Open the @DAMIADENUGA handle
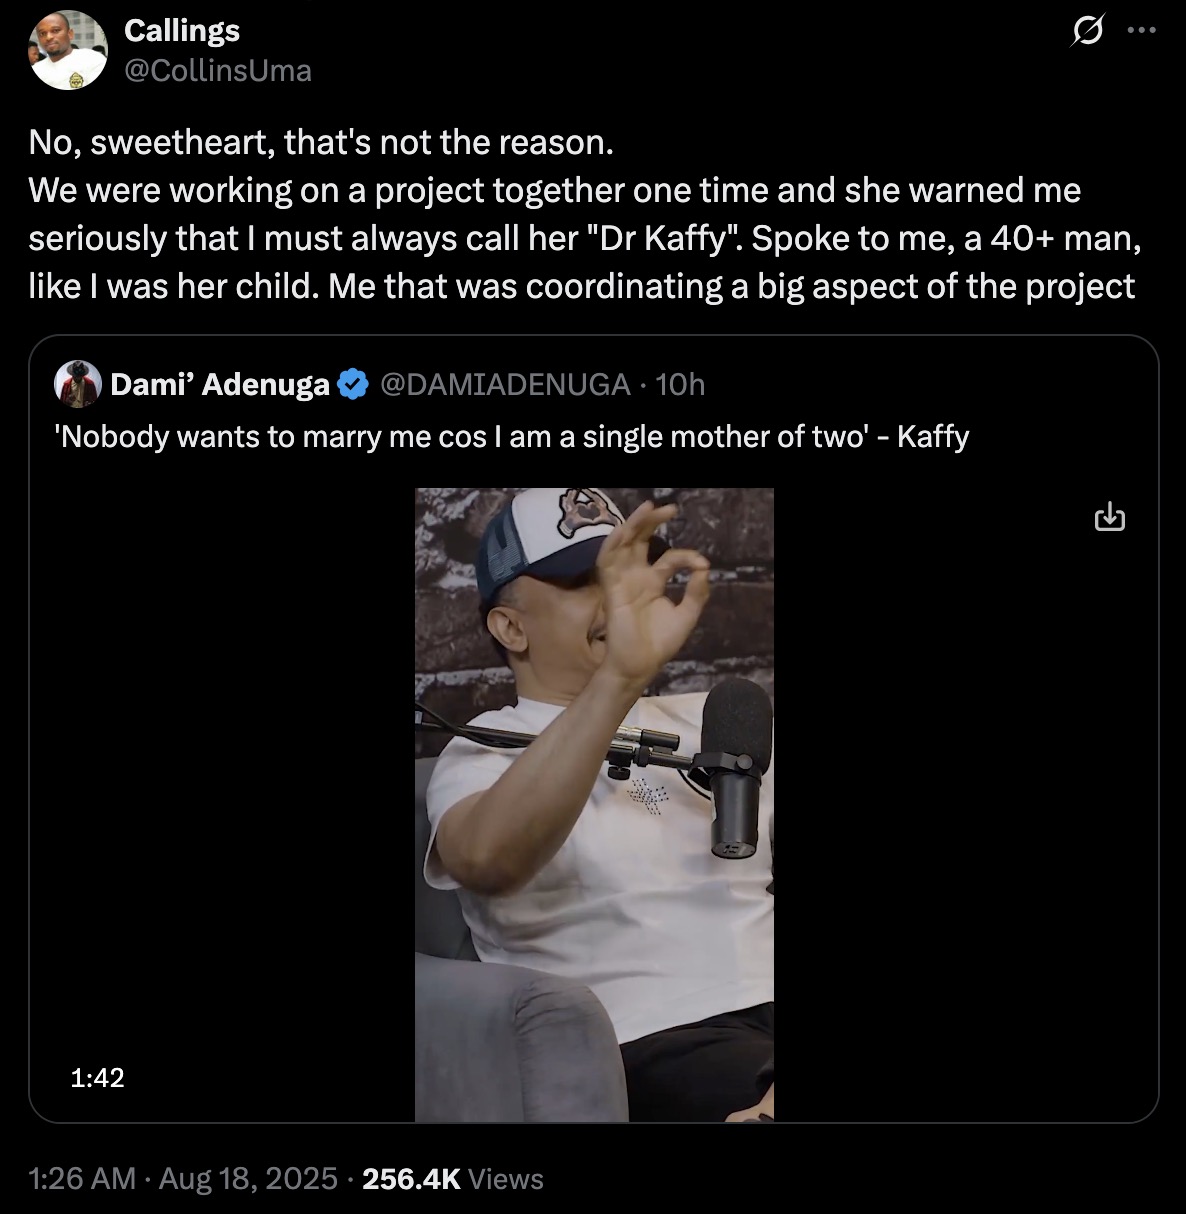 [x=505, y=384]
